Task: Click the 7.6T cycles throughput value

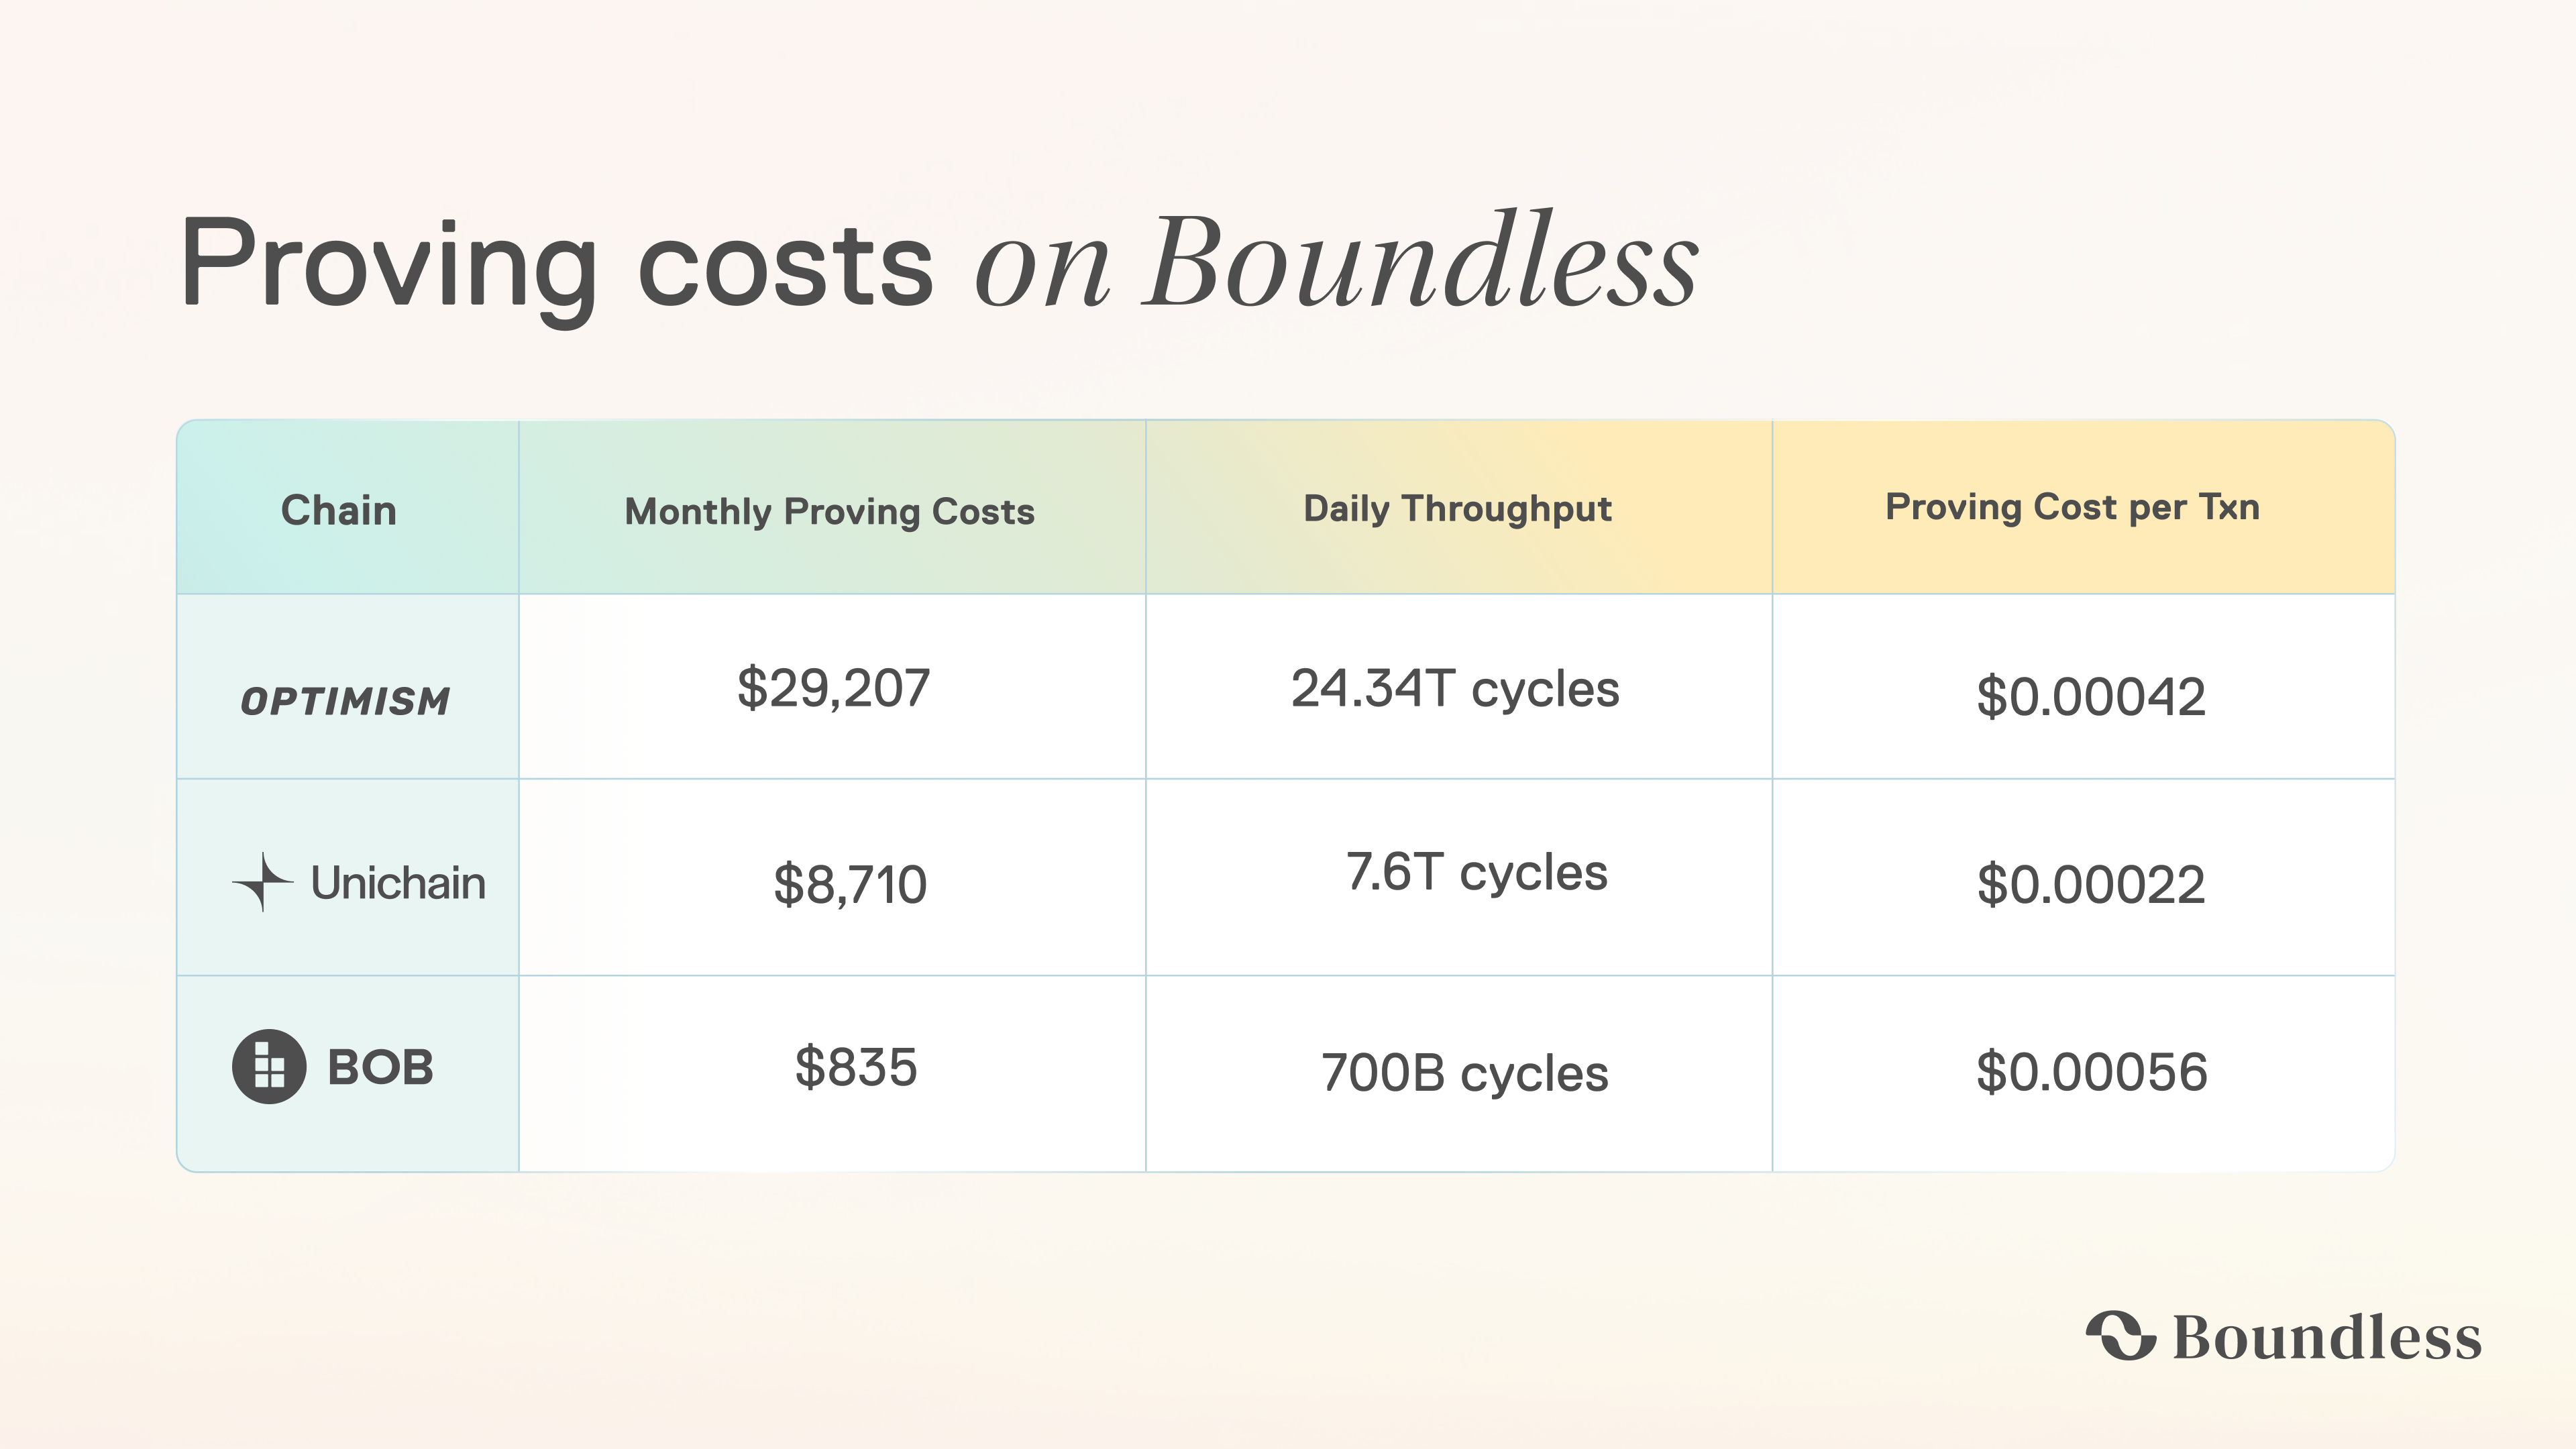Action: tap(1476, 872)
